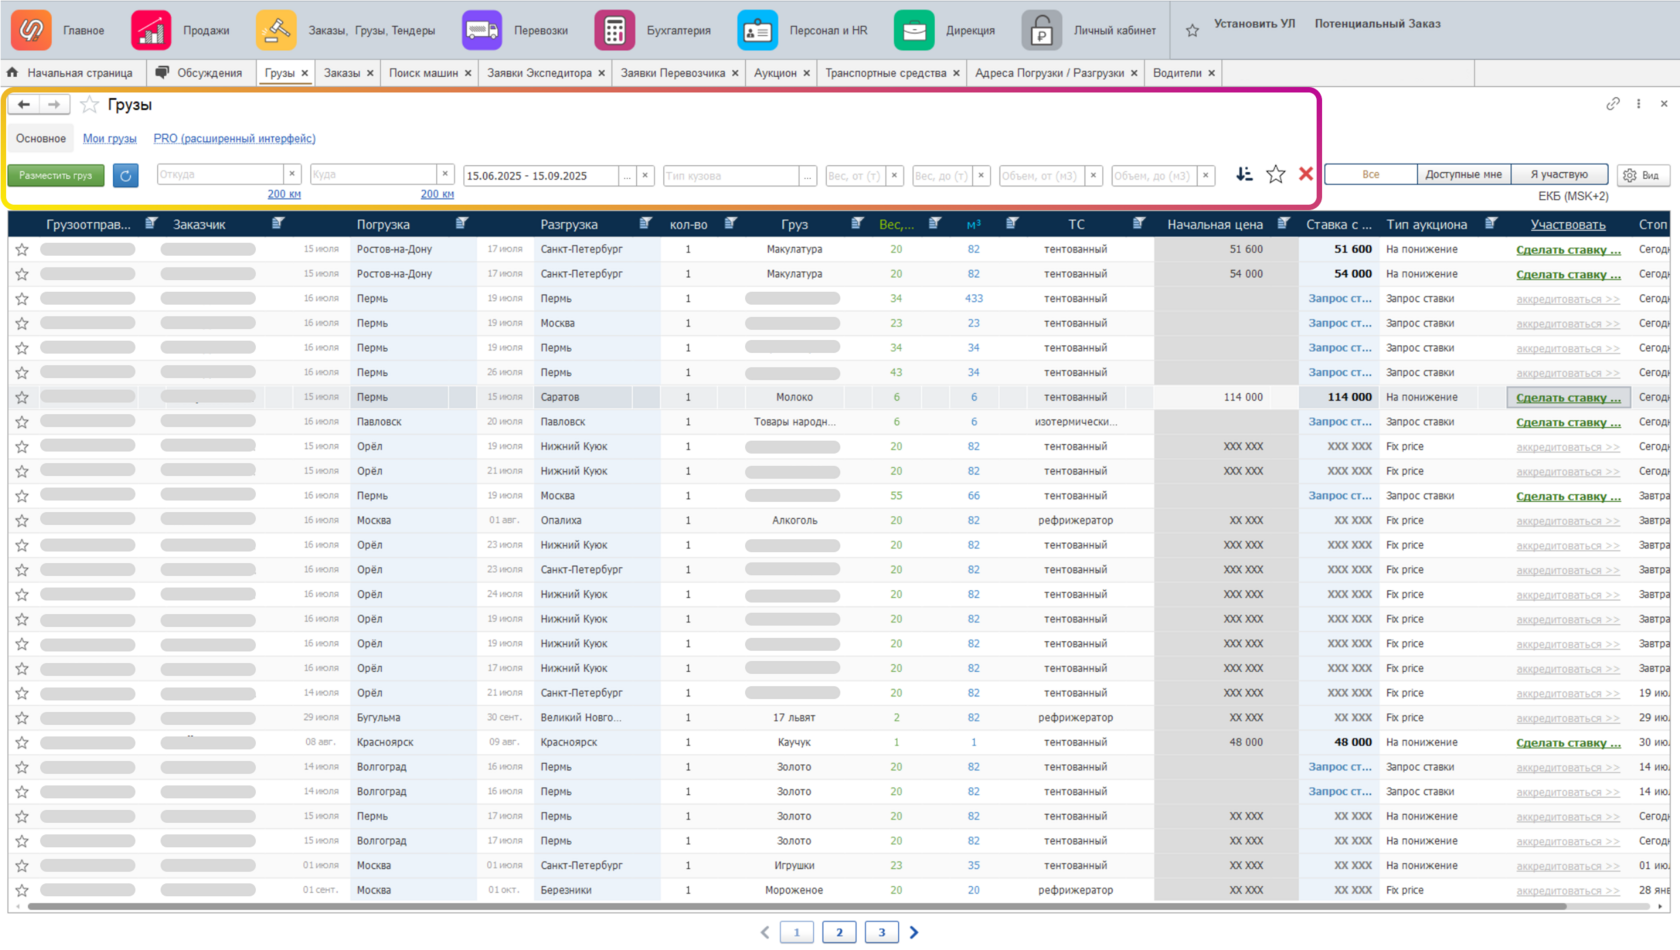Click the Куда destination input field
Image resolution: width=1680 pixels, height=950 pixels.
click(x=374, y=174)
